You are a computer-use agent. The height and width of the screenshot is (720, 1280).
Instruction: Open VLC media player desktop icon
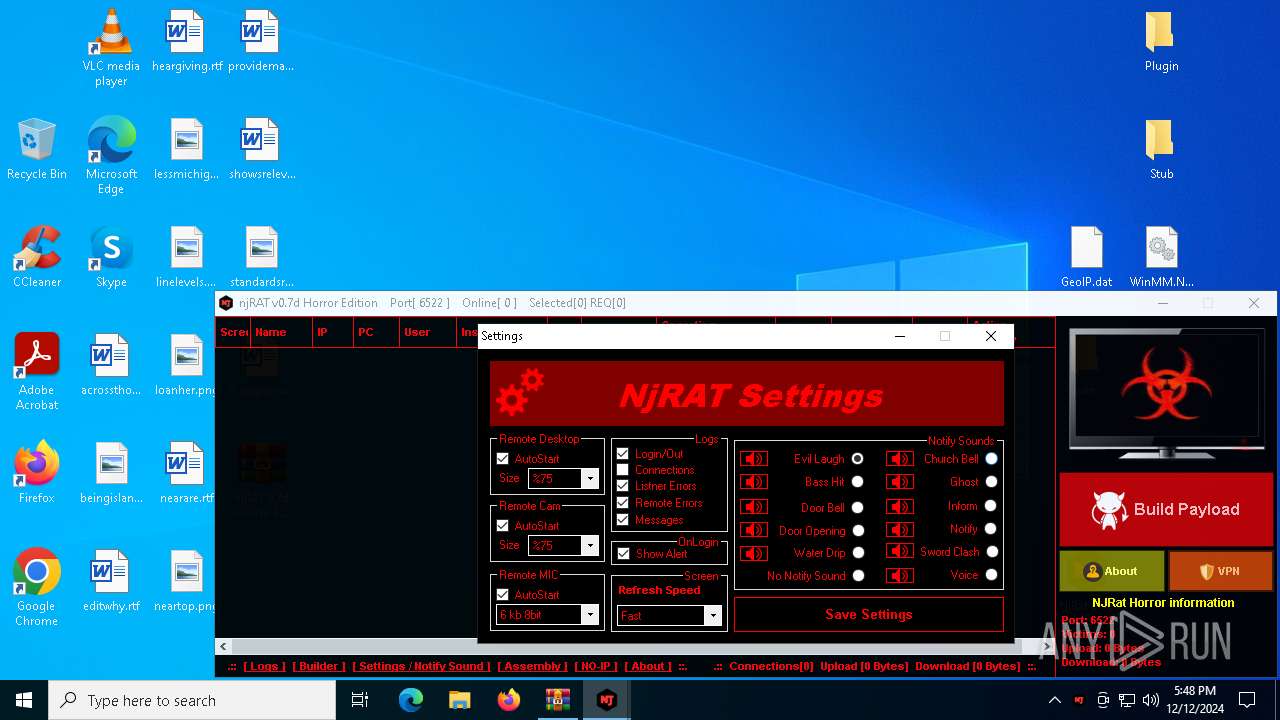point(111,47)
